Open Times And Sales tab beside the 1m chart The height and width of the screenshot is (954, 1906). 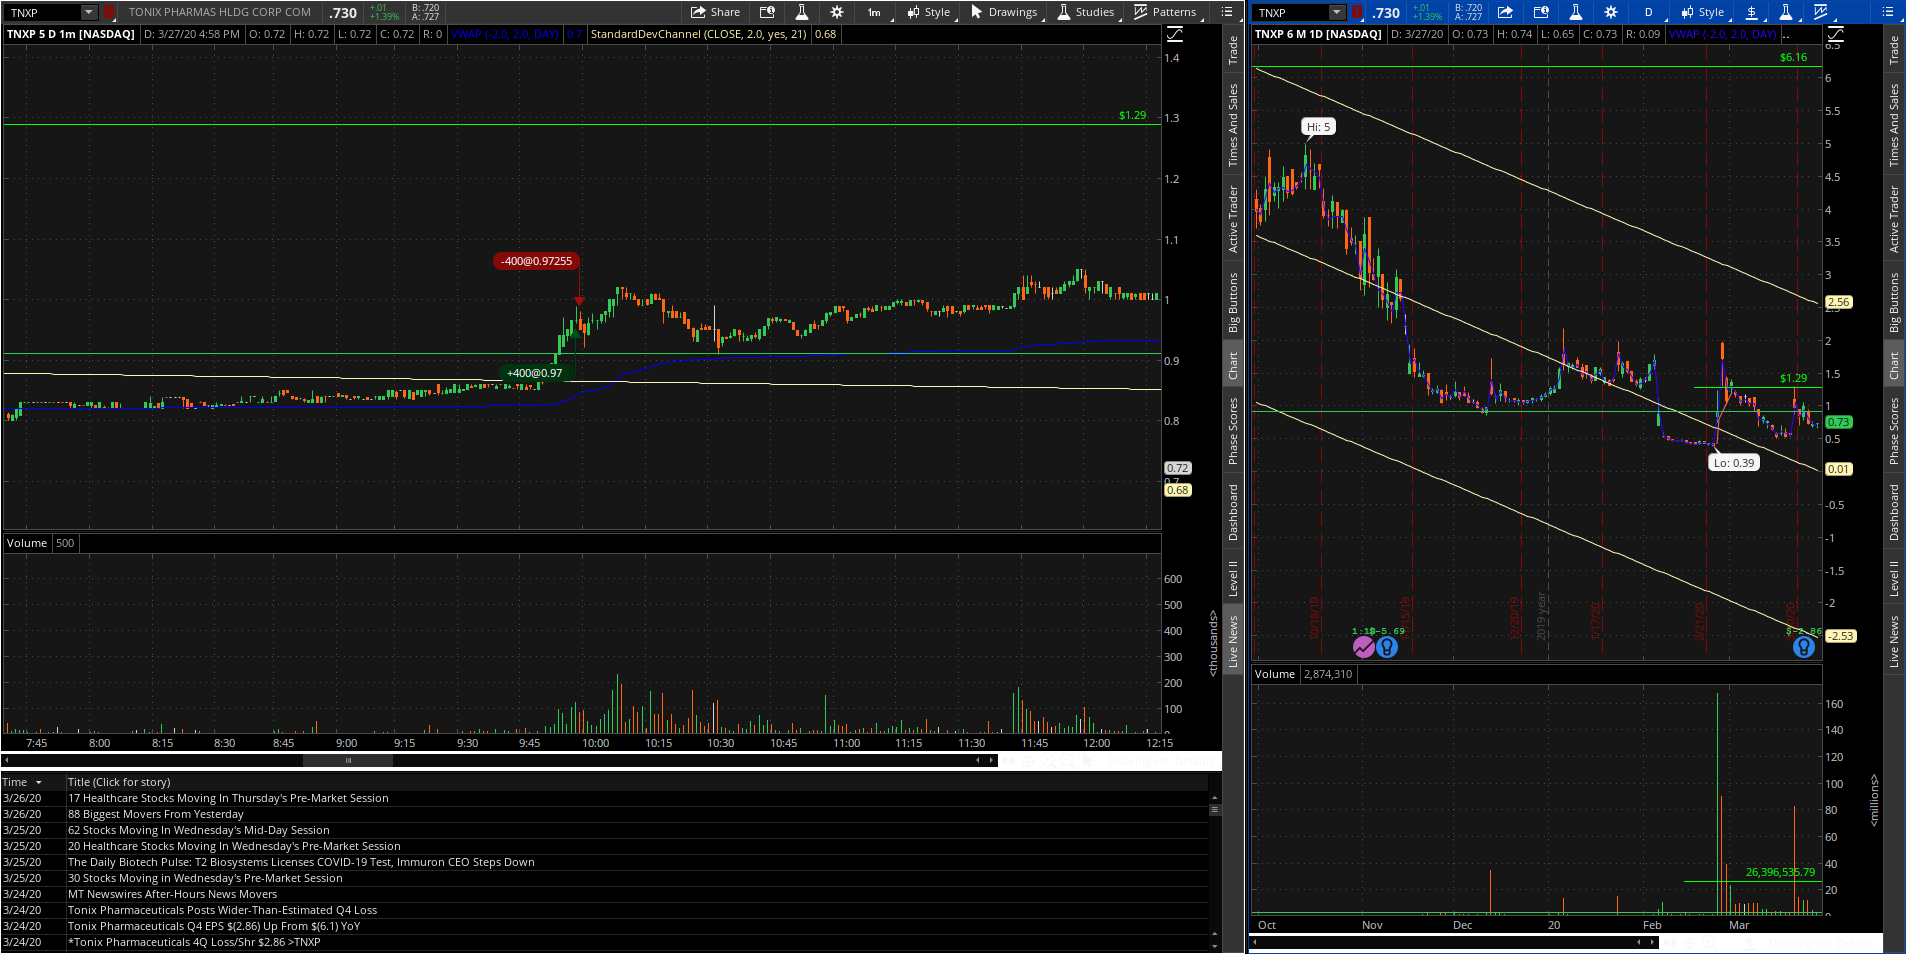(x=1233, y=125)
